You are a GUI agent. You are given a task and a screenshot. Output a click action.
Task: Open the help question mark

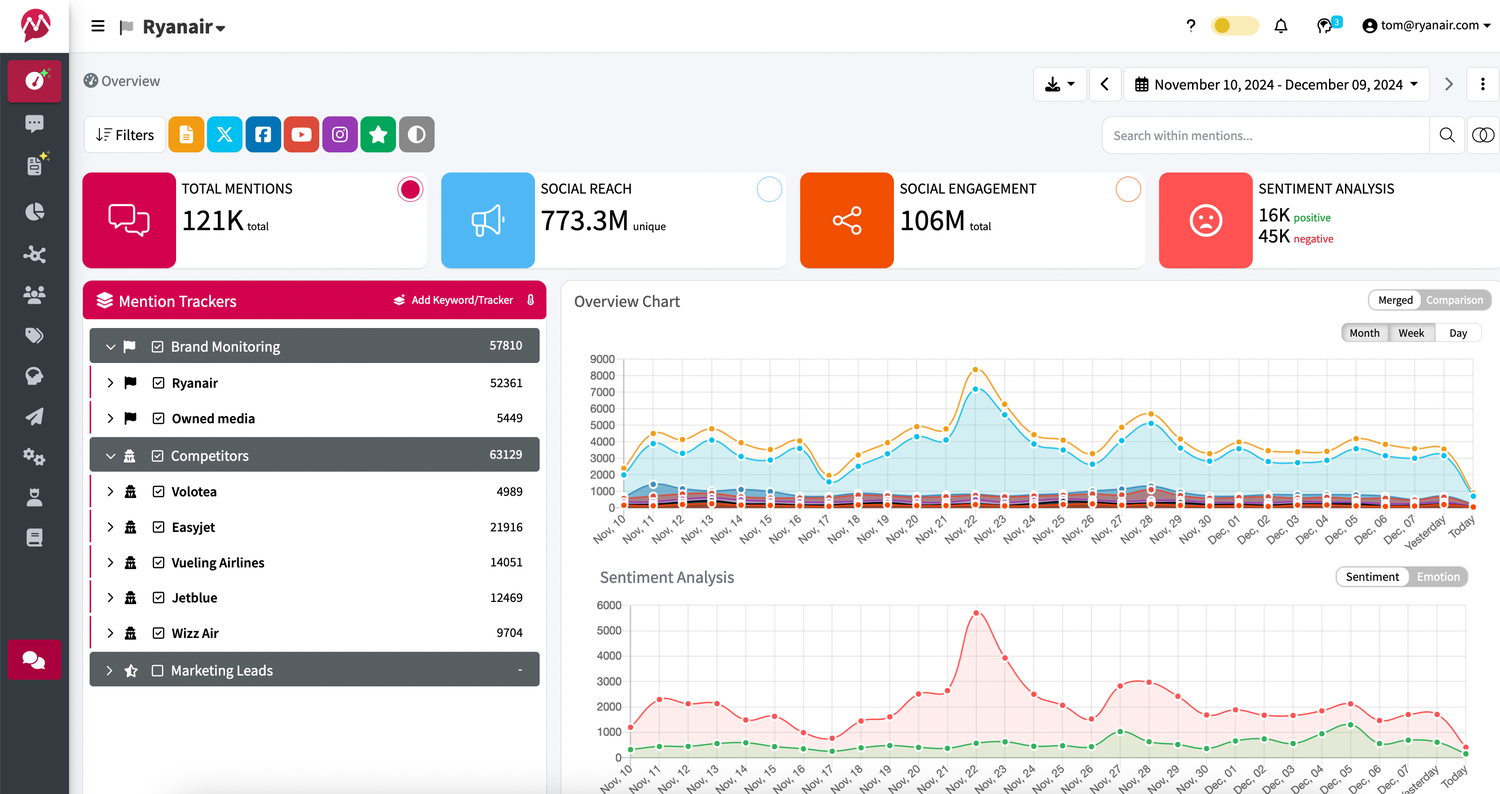[x=1190, y=26]
